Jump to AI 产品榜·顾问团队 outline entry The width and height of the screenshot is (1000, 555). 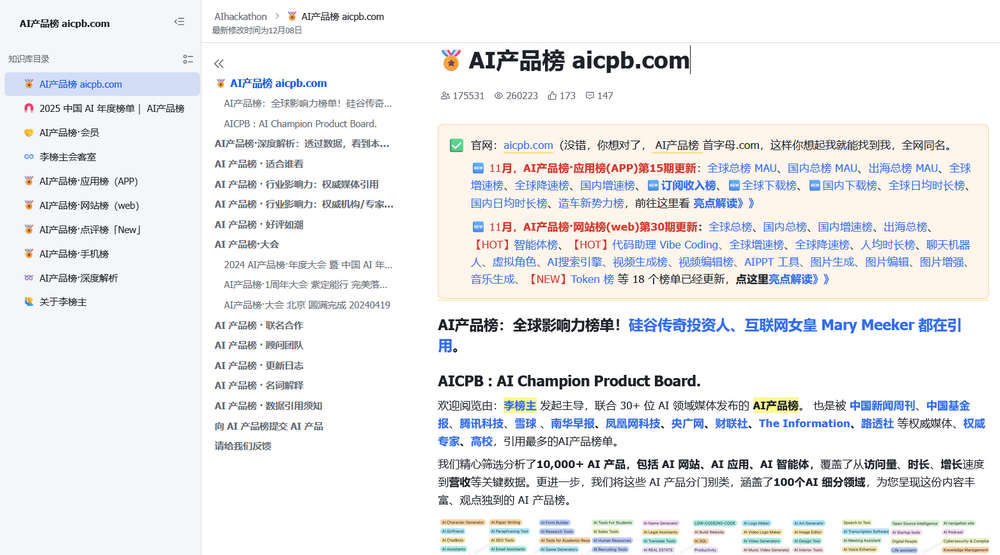click(x=259, y=345)
